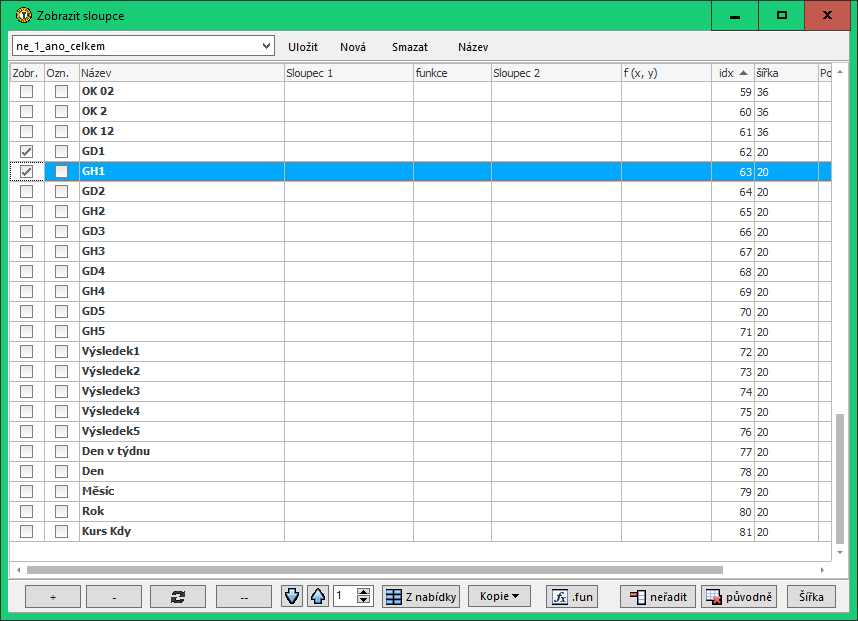Image resolution: width=858 pixels, height=621 pixels.
Task: Select the row named Výsledek5
Action: (x=420, y=431)
